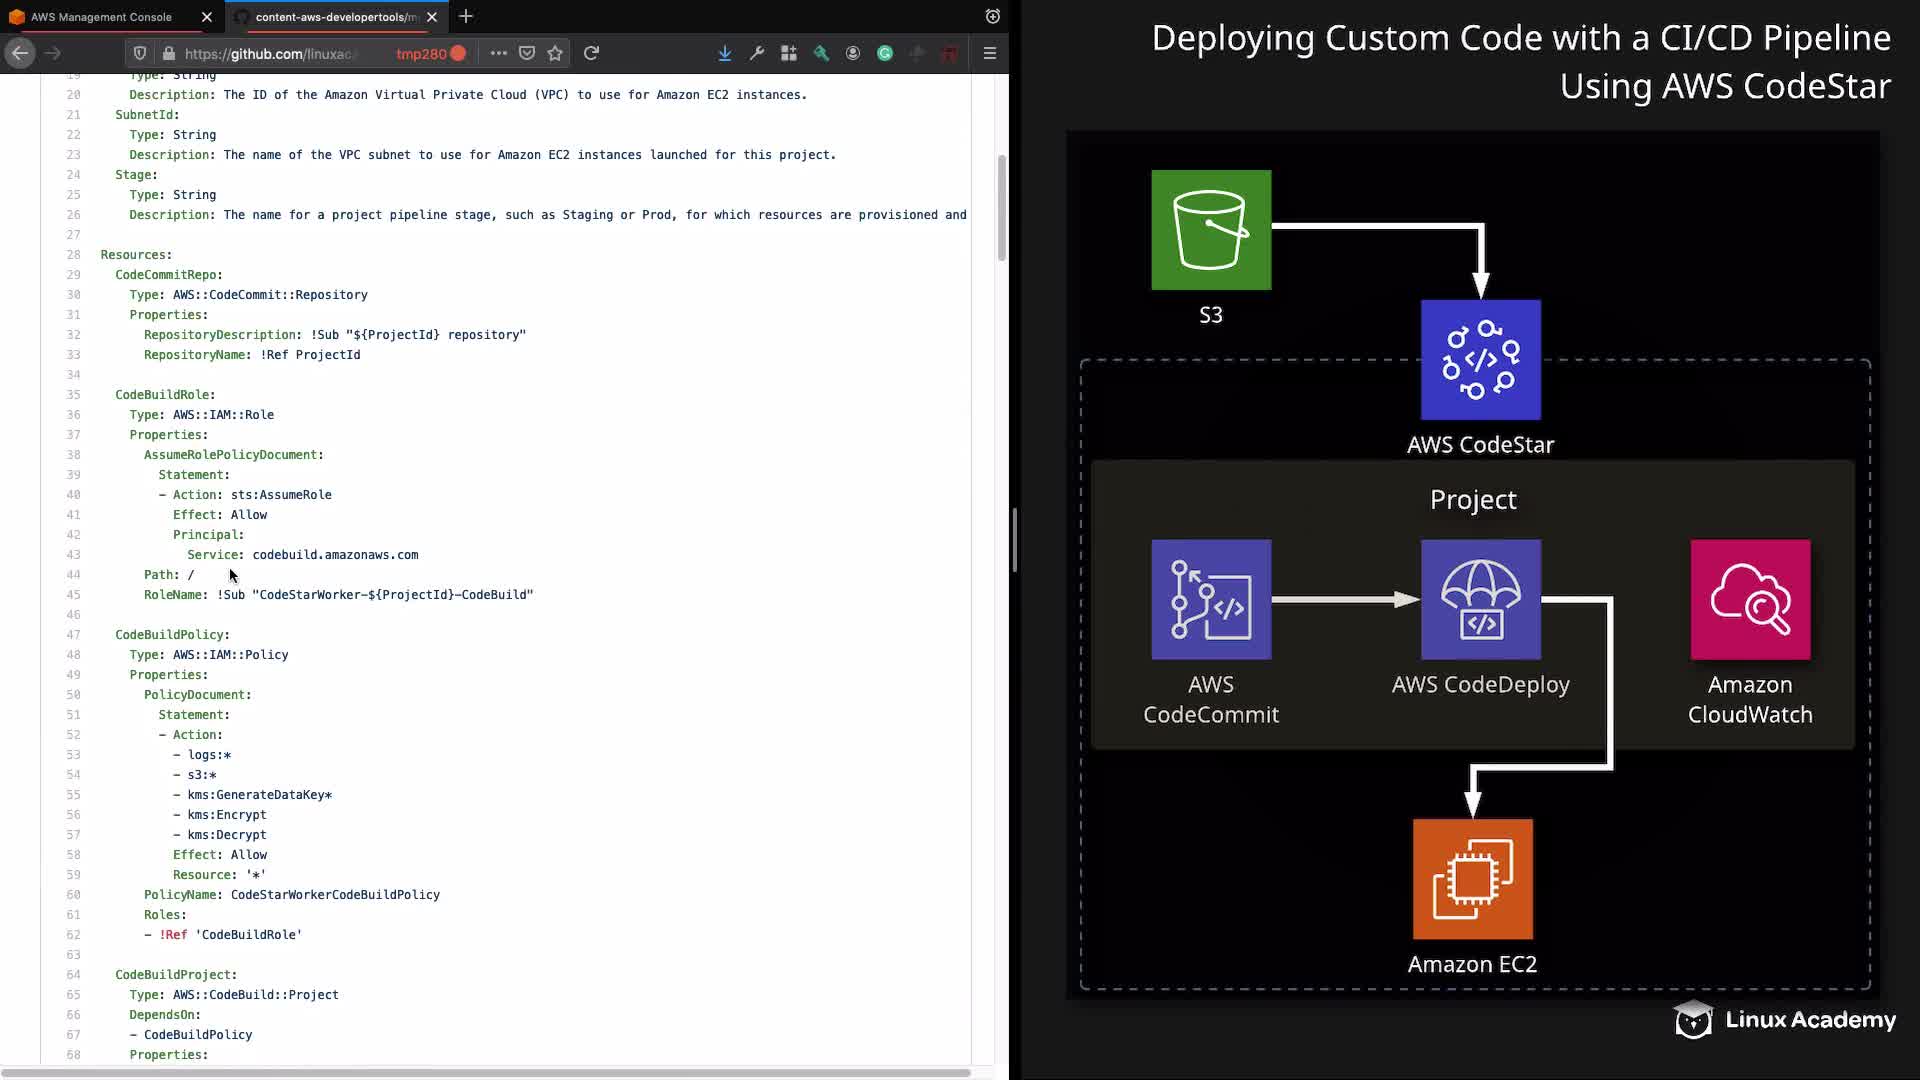Bookmark this page with the star icon
This screenshot has width=1920, height=1080.
pyautogui.click(x=555, y=53)
